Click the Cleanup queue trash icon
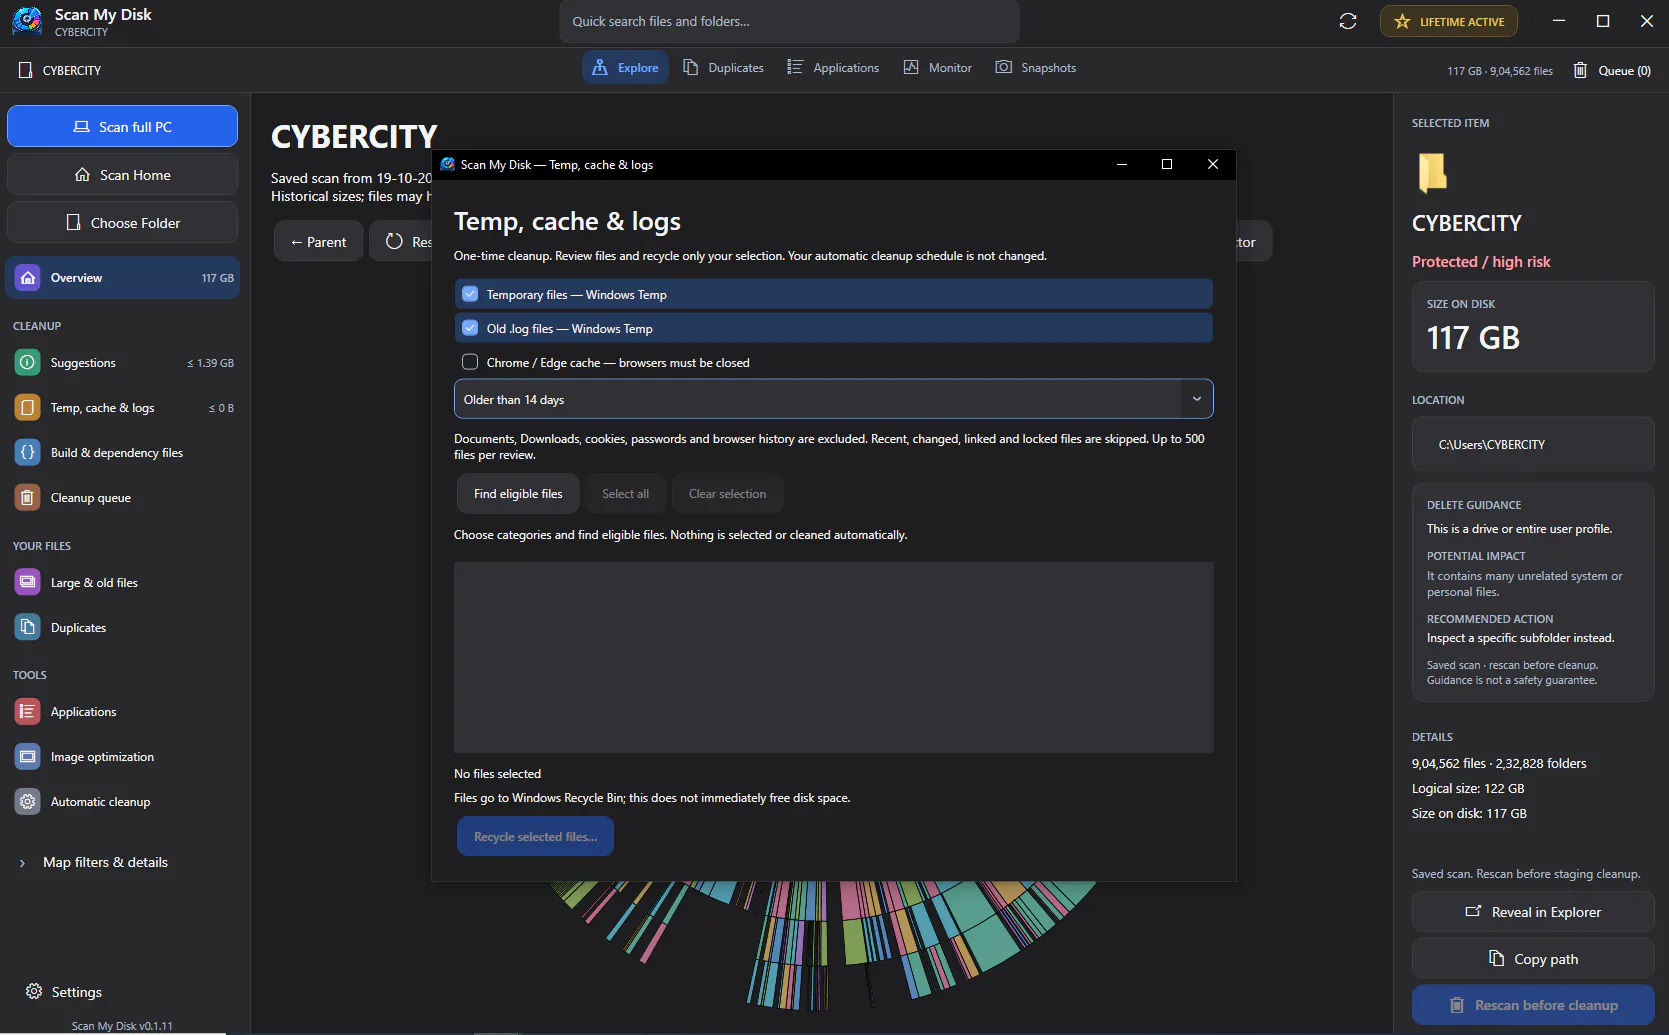Image resolution: width=1669 pixels, height=1035 pixels. [28, 497]
